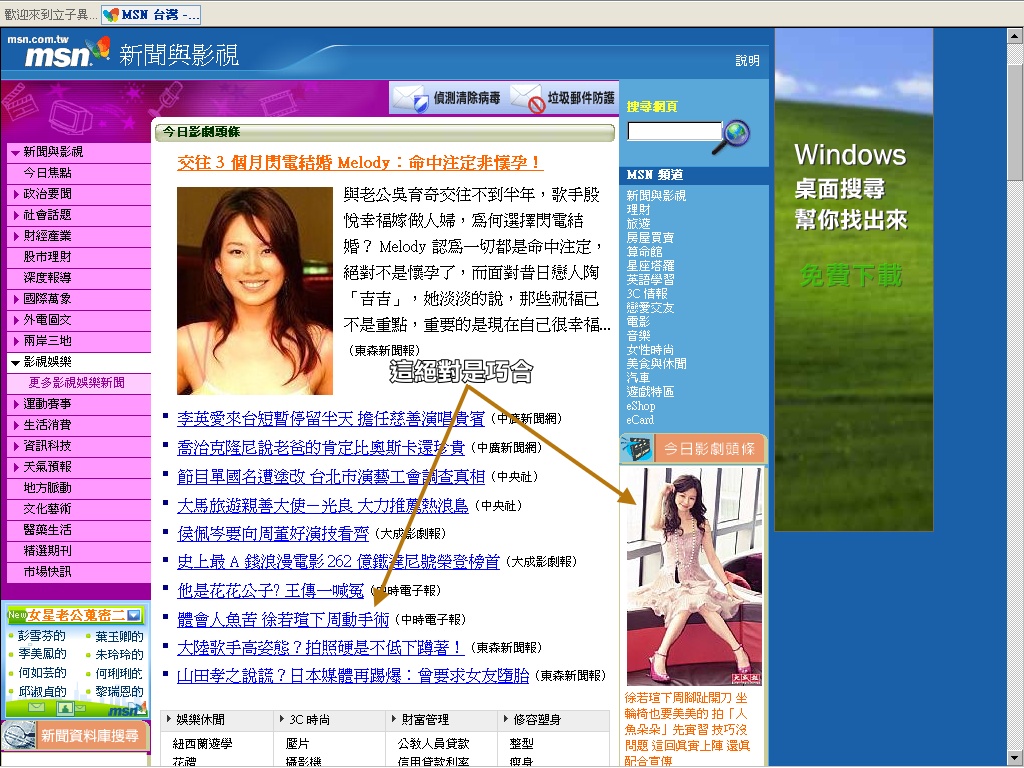The height and width of the screenshot is (768, 1024).
Task: Open the 英語學習 MSN channel link
Action: point(650,280)
